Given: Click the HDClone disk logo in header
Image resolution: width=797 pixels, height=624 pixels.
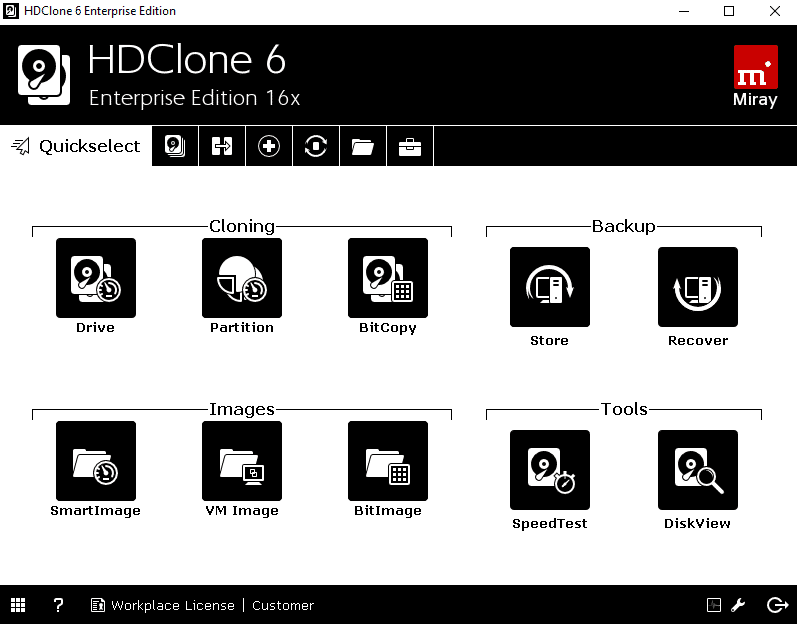Looking at the screenshot, I should click(44, 75).
